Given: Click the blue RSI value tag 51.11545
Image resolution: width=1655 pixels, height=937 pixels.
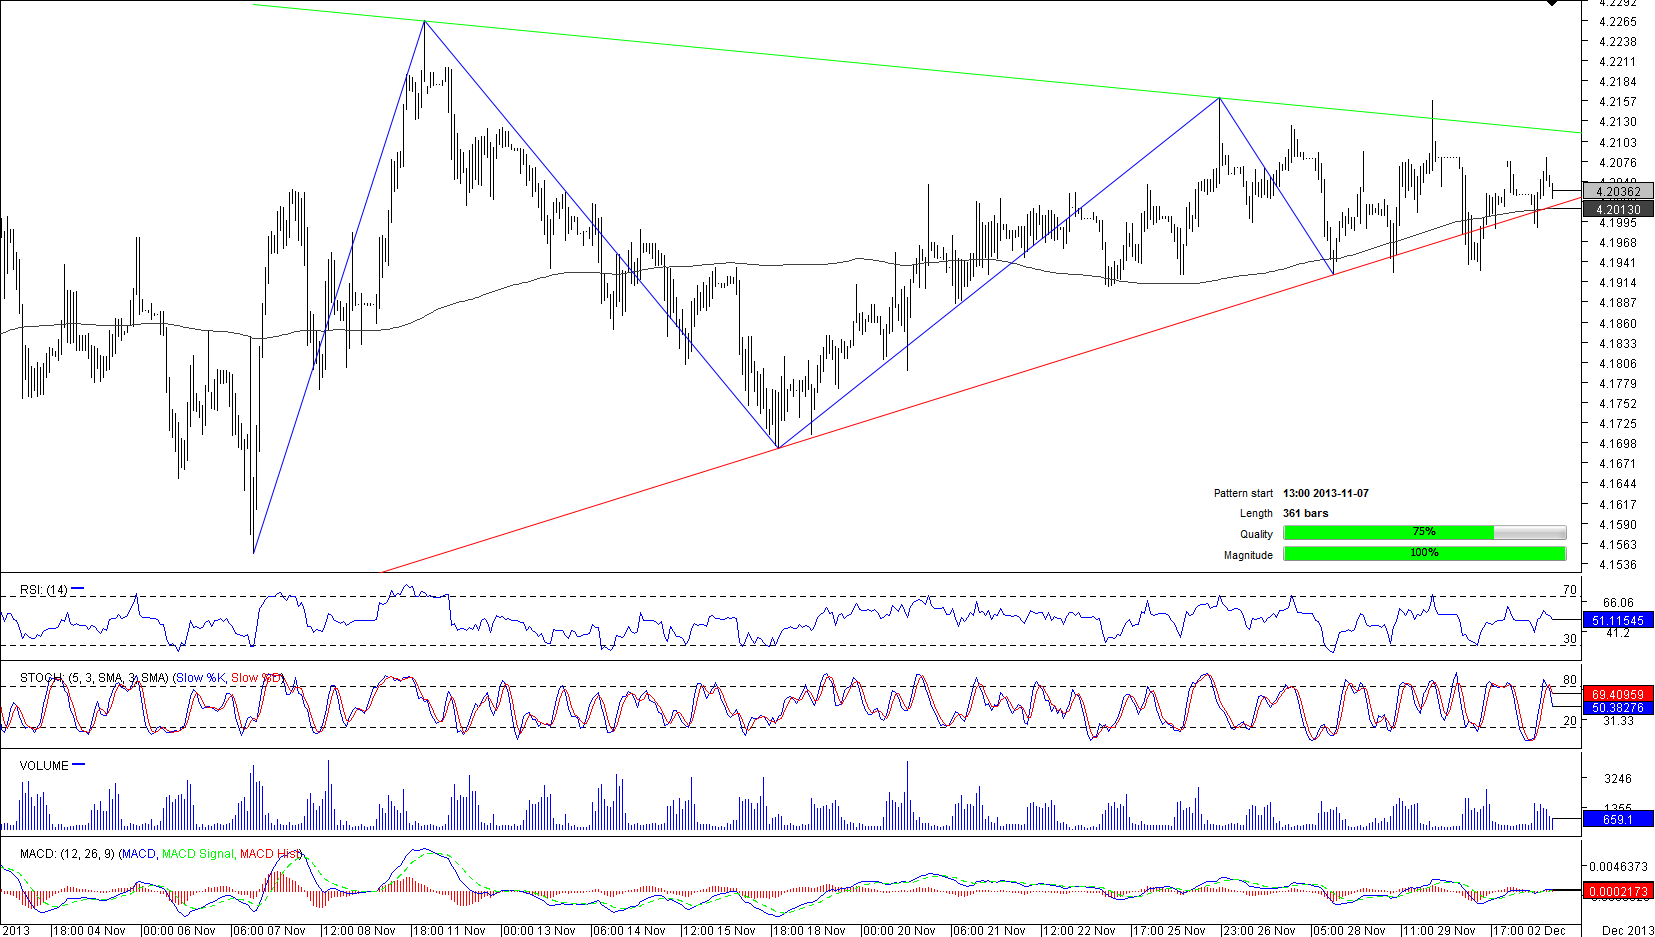Looking at the screenshot, I should pos(1617,620).
